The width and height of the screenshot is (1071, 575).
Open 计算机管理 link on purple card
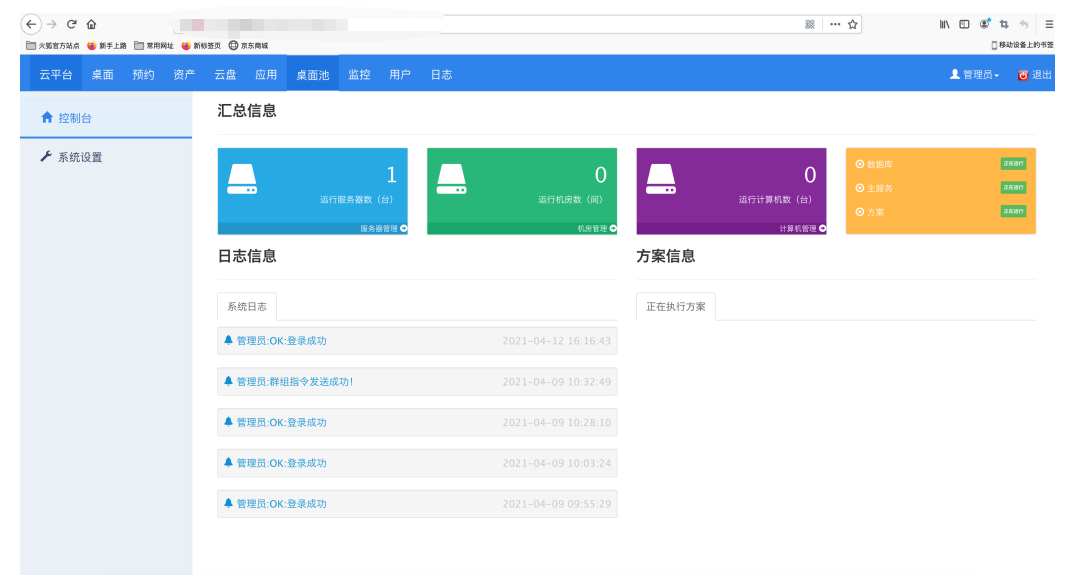coord(798,228)
